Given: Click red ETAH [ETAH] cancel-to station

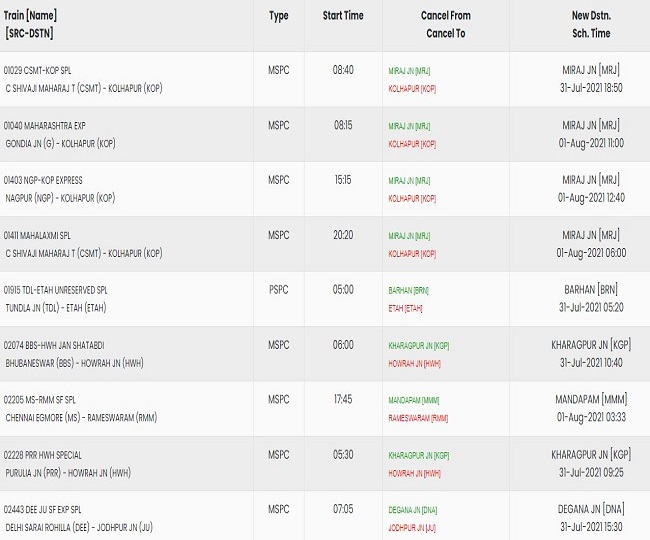Looking at the screenshot, I should tap(405, 308).
